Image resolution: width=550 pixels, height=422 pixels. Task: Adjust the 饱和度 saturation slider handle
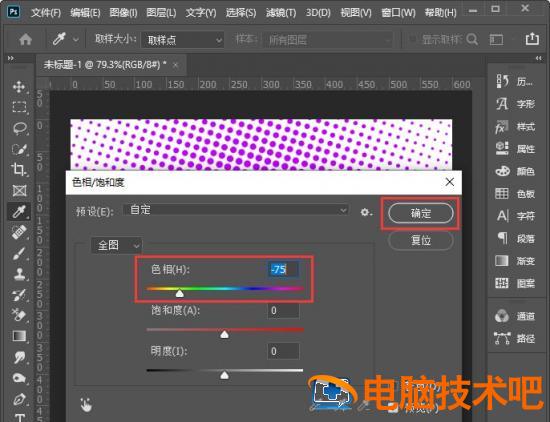click(x=224, y=334)
